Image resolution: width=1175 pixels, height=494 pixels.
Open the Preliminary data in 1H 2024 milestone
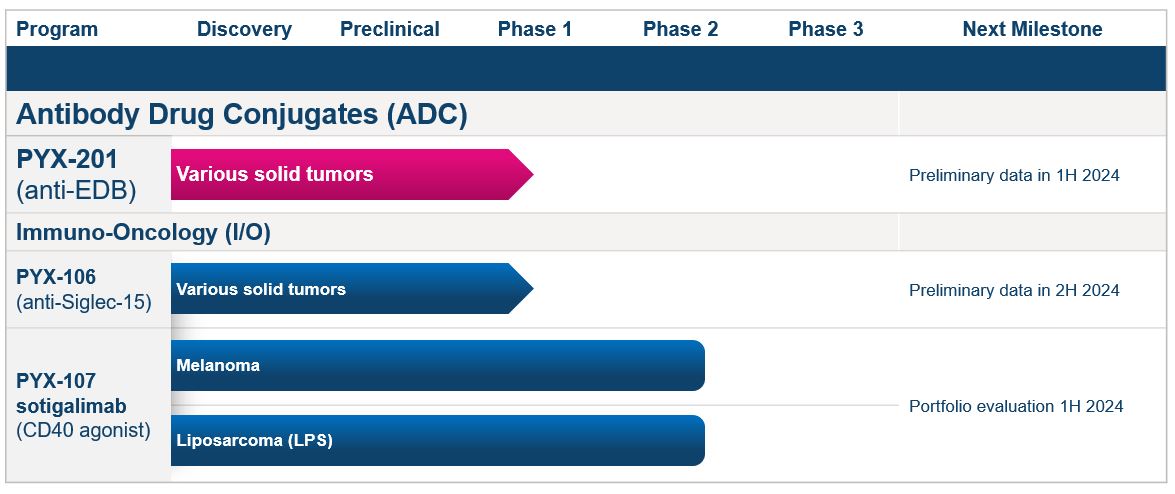[x=1014, y=175]
